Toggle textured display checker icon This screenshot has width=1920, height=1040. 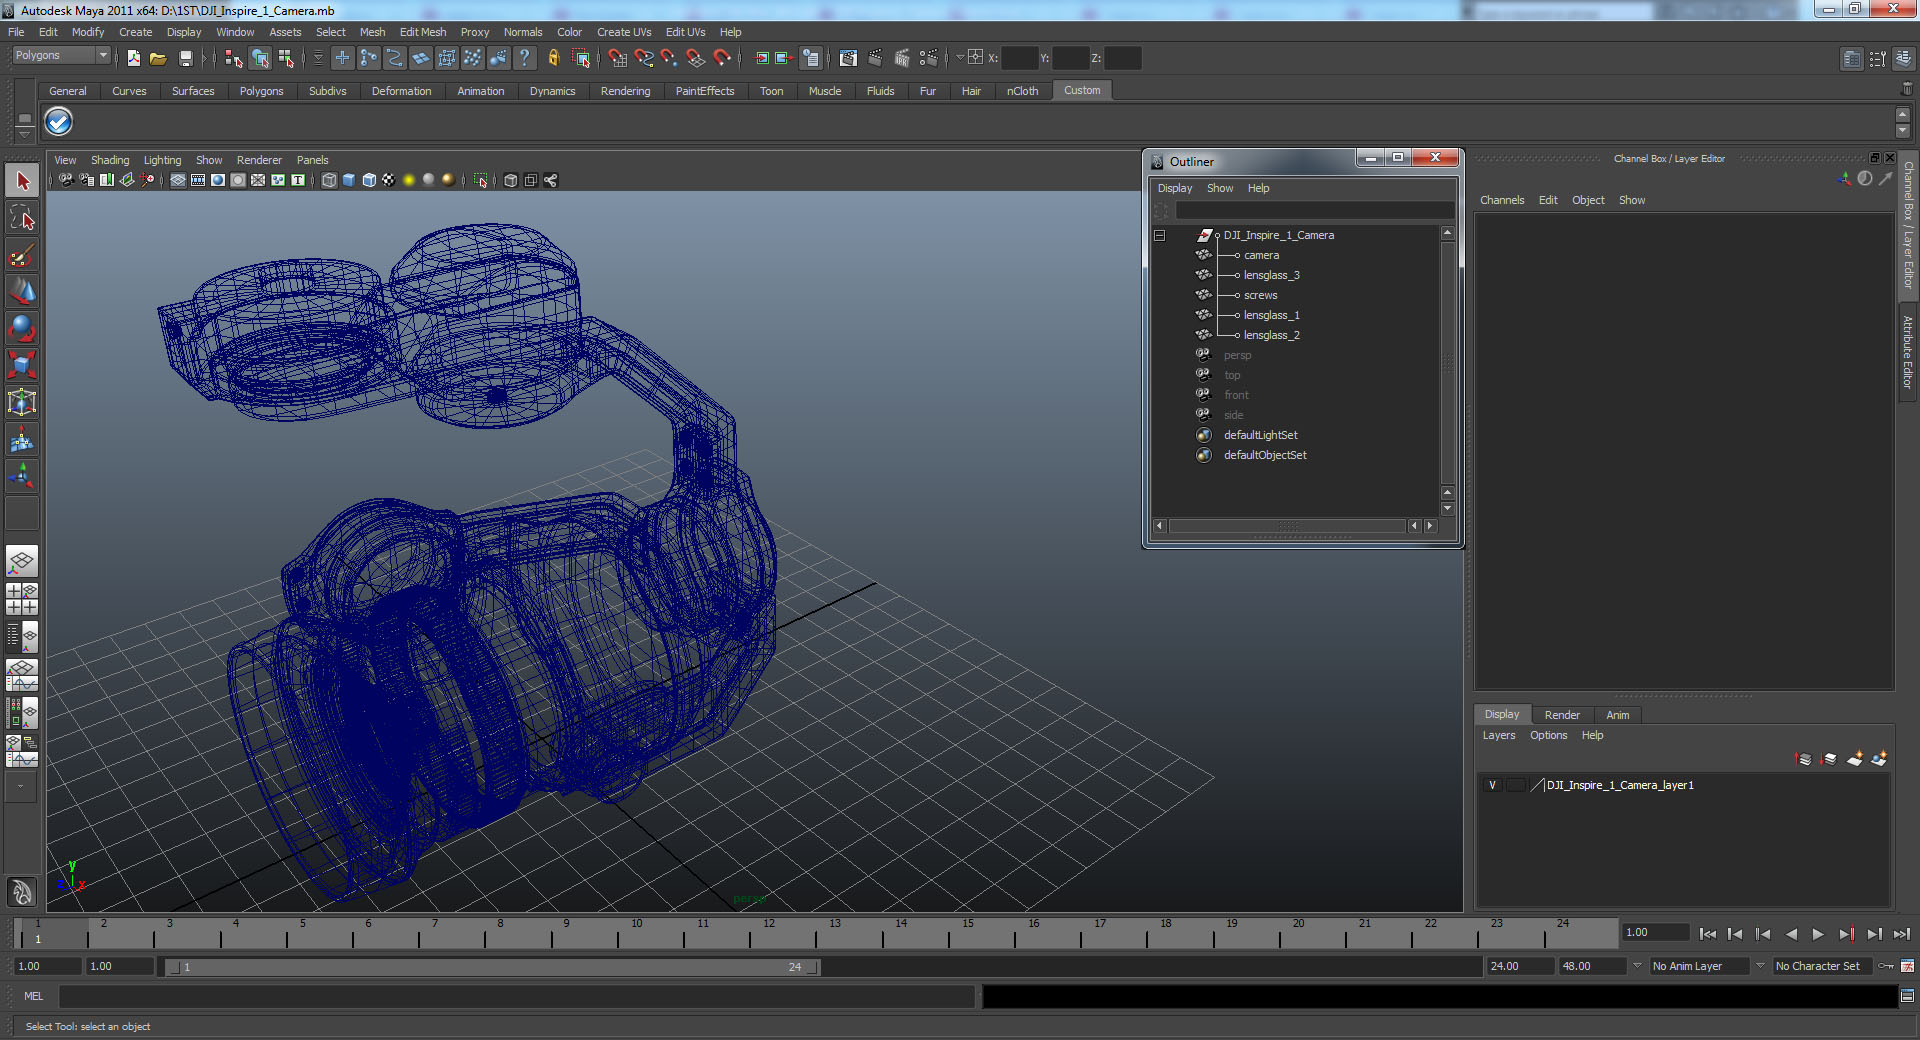point(389,180)
